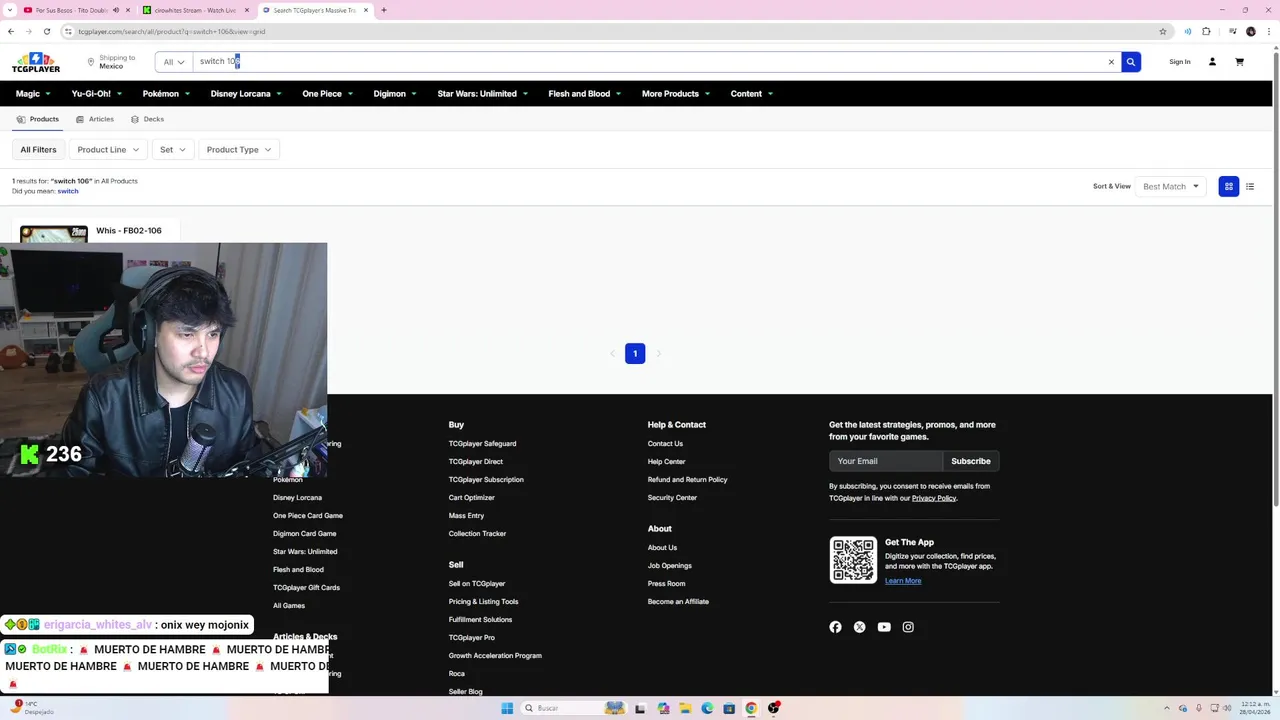
Task: Click page 1 pagination button
Action: pos(635,353)
